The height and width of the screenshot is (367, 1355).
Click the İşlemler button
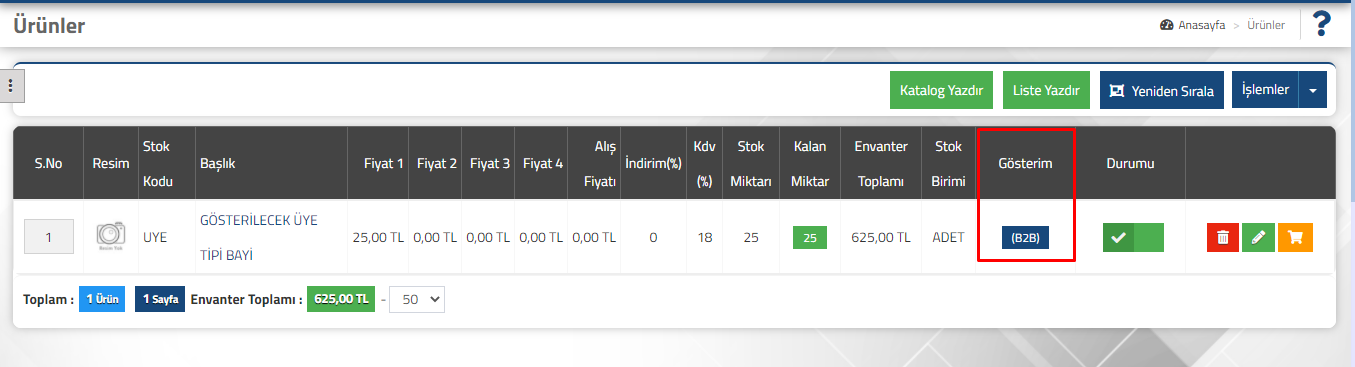click(x=1265, y=90)
